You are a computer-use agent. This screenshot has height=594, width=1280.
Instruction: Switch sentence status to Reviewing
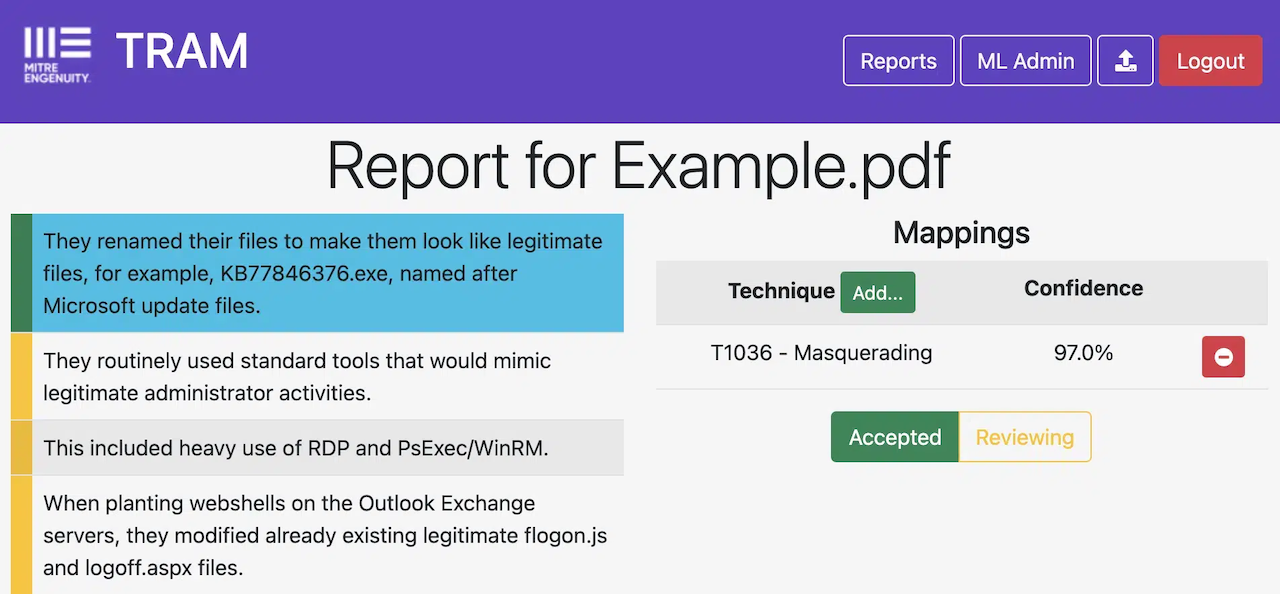(x=1024, y=437)
